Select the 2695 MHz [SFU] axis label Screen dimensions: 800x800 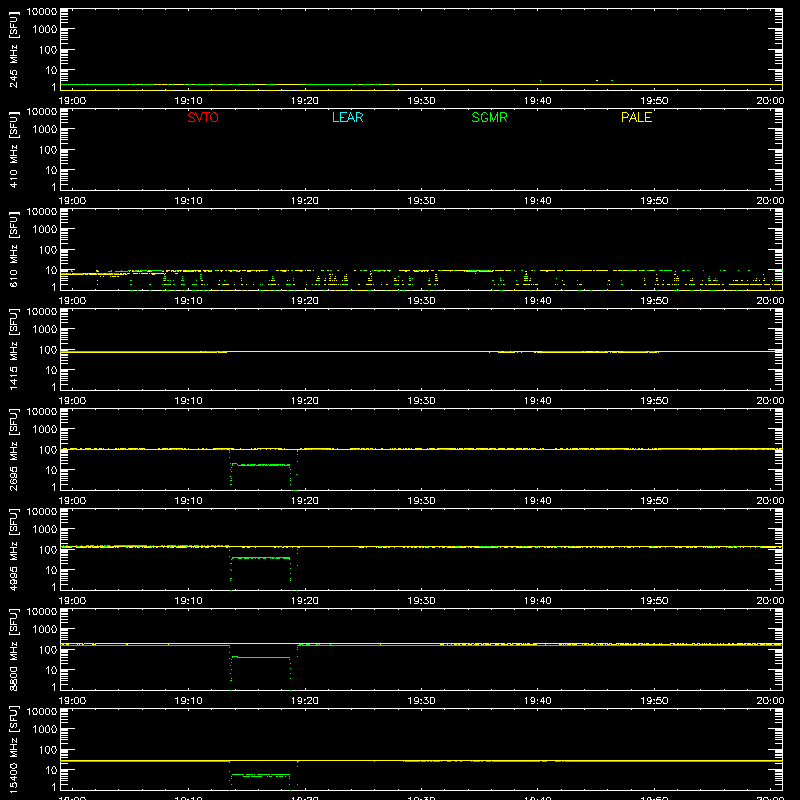pos(14,449)
